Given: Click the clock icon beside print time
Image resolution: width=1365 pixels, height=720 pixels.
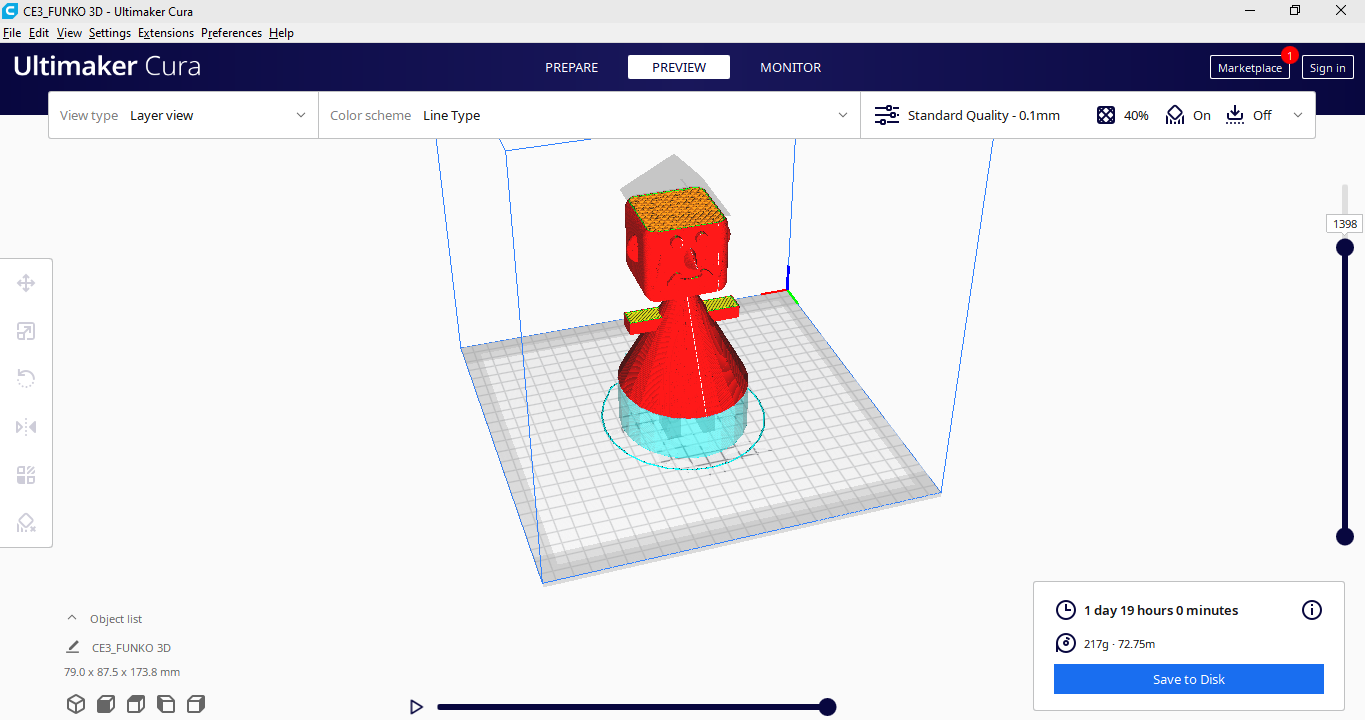Looking at the screenshot, I should click(x=1066, y=610).
